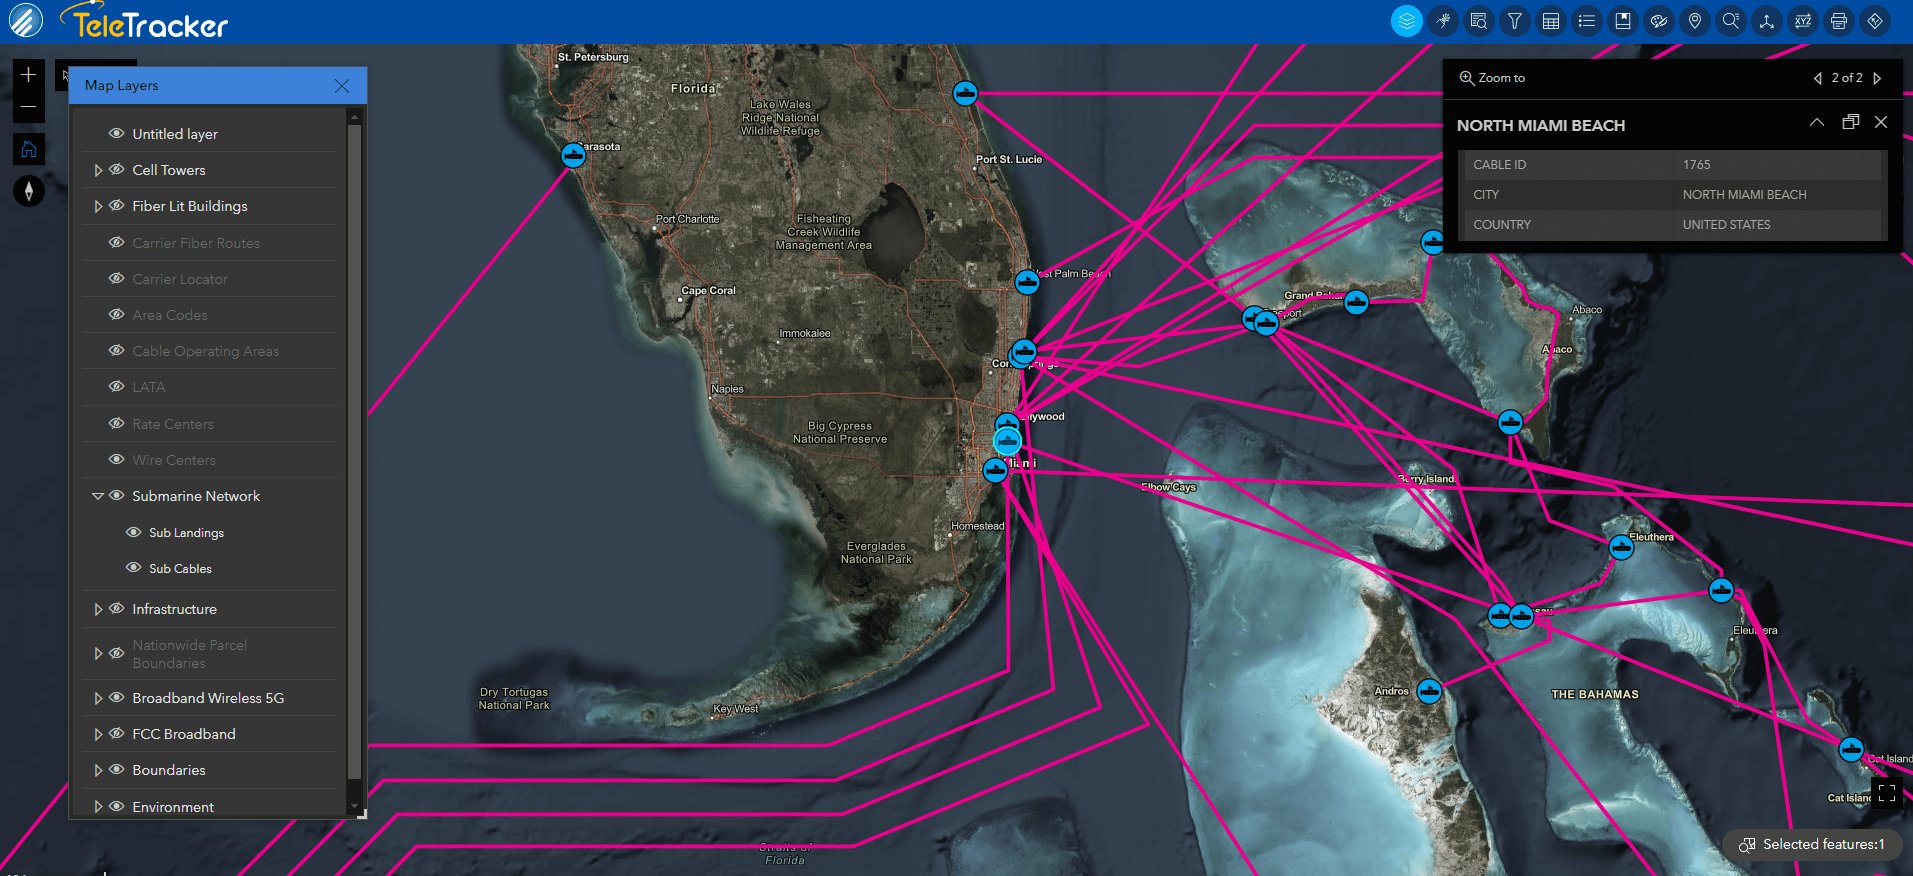Screen dimensions: 1913x876
Task: Open the magnifier search tool
Action: pos(1731,21)
